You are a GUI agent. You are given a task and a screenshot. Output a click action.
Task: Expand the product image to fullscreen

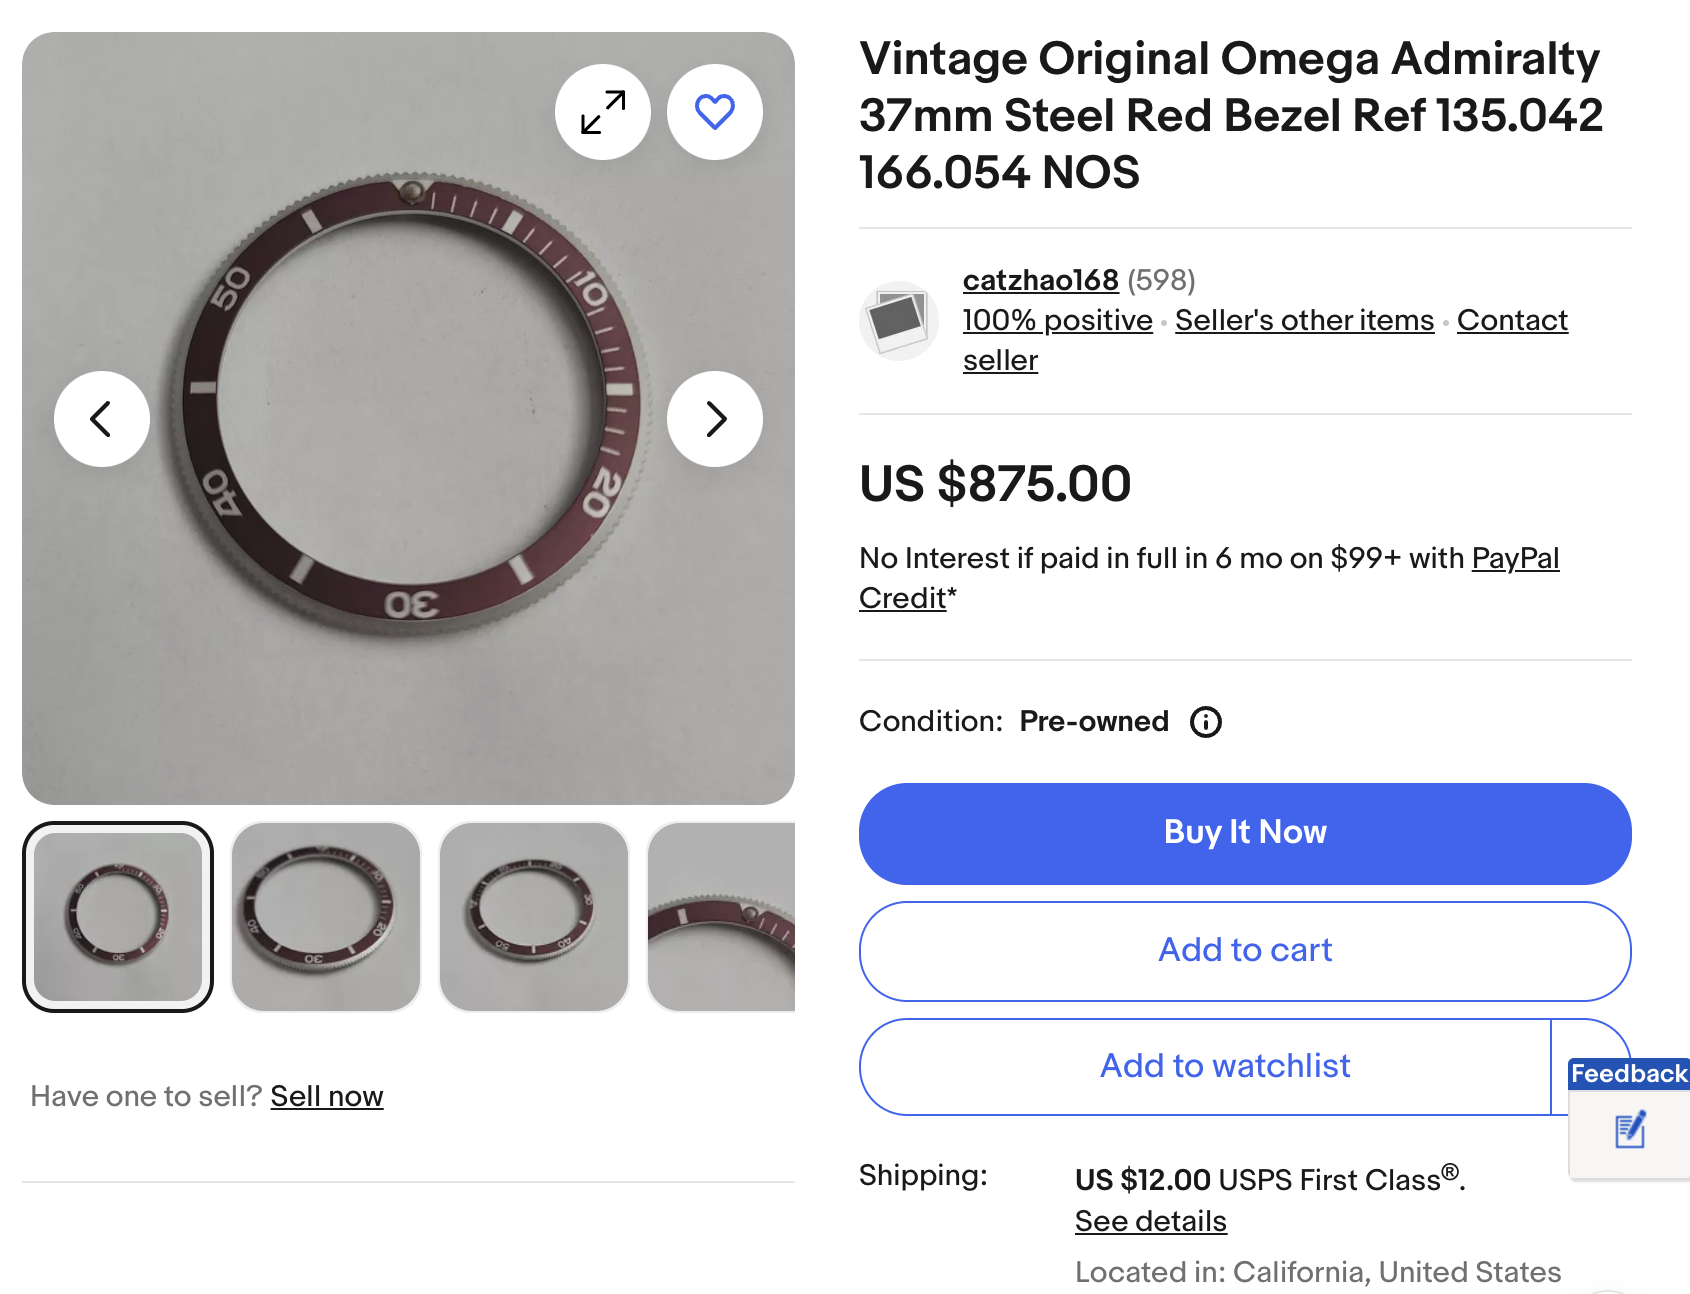click(603, 112)
